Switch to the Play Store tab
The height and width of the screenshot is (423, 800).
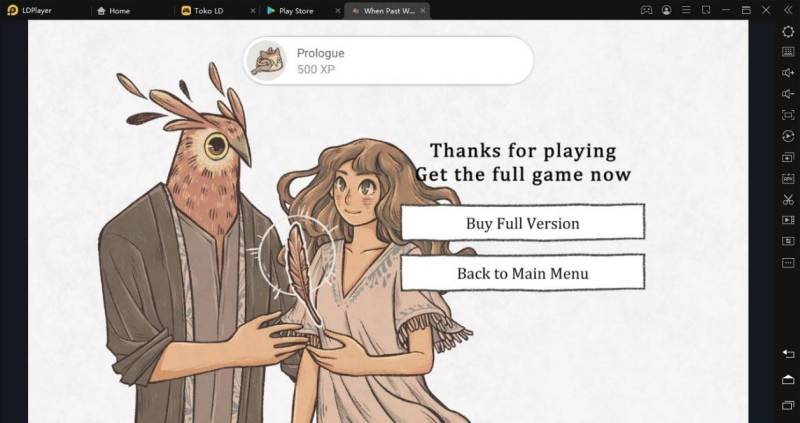click(290, 11)
